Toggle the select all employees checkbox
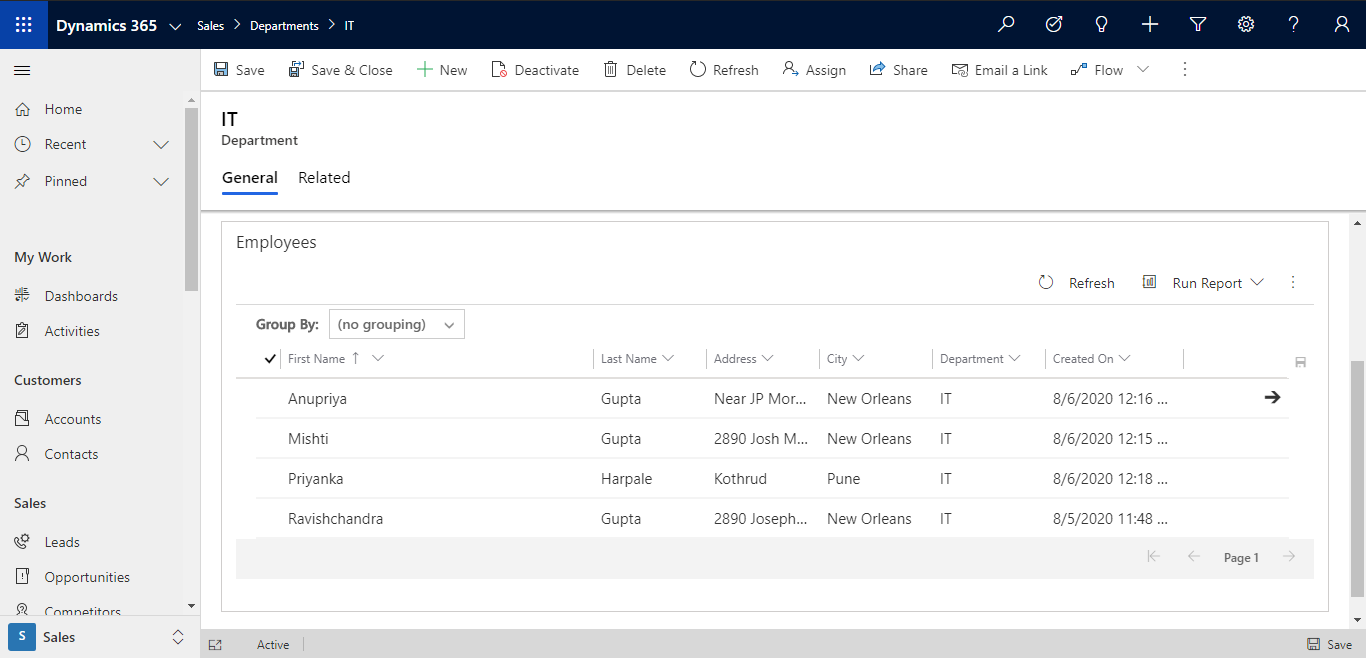 click(x=268, y=358)
